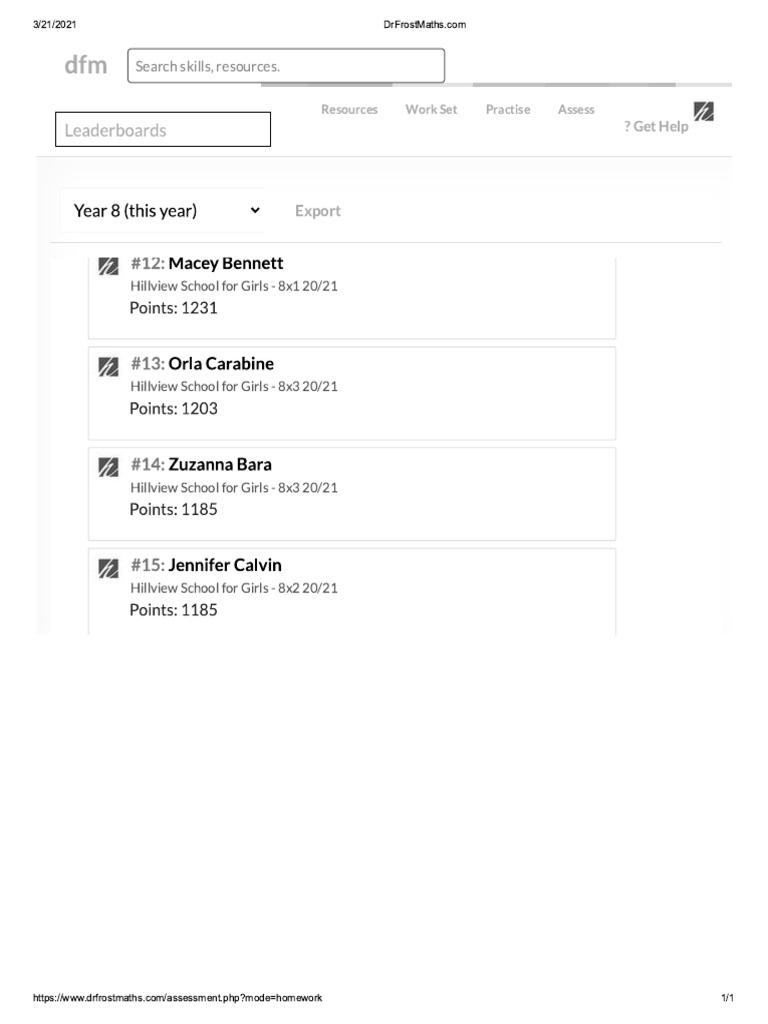Open the Practise menu

[x=508, y=110]
